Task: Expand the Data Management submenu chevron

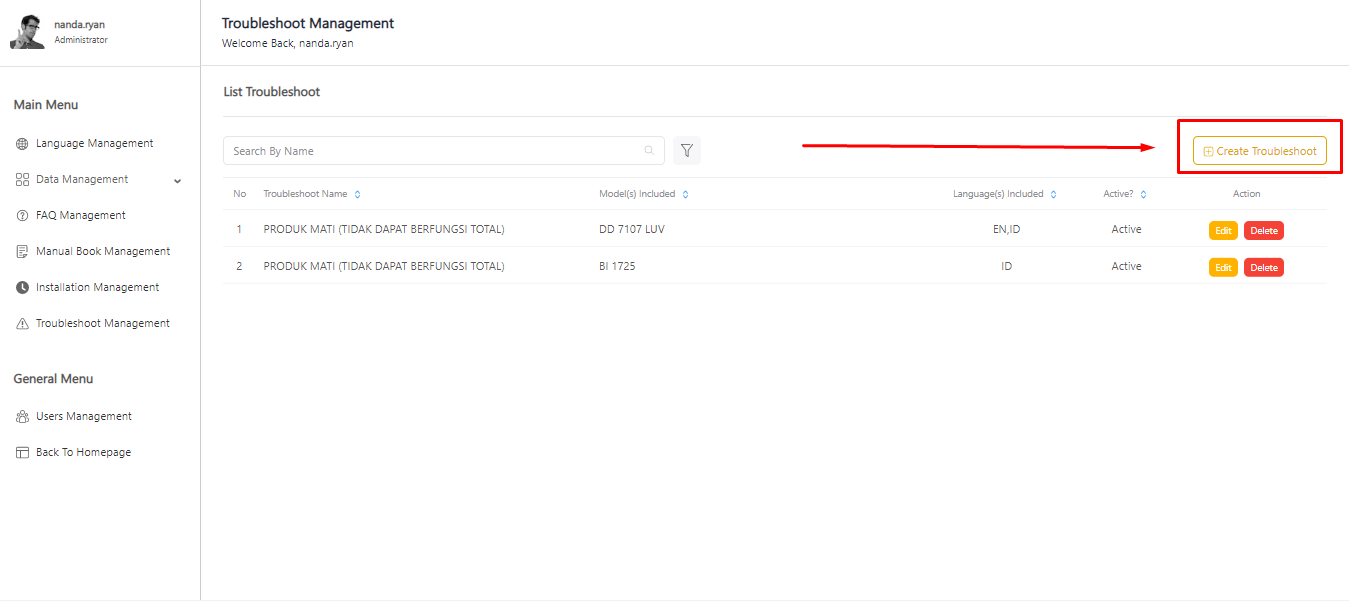Action: click(177, 181)
